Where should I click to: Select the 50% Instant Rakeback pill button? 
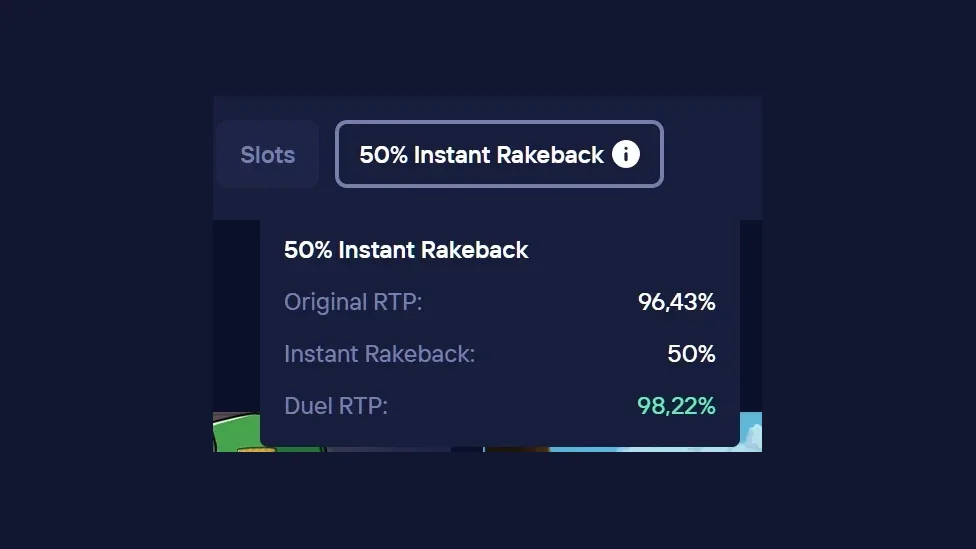pyautogui.click(x=499, y=154)
